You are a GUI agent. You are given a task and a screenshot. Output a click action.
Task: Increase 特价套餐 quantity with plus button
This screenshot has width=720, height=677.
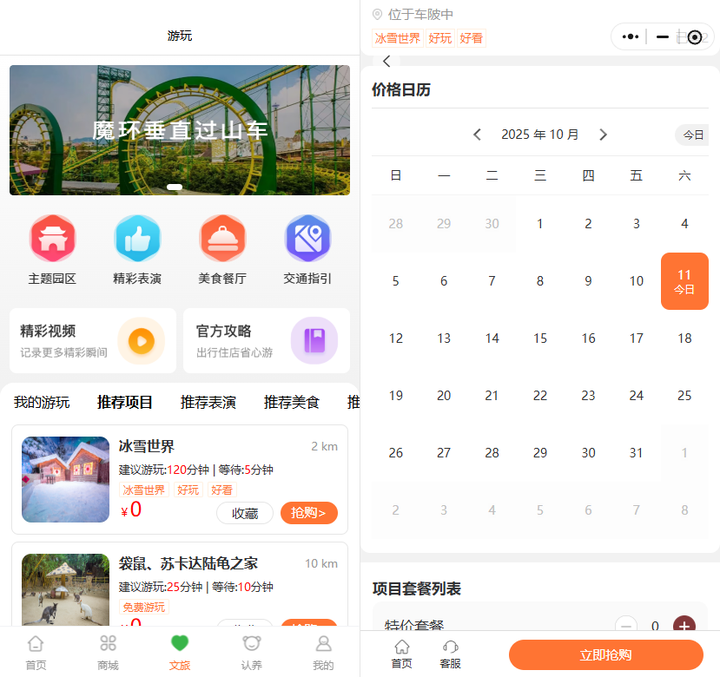pos(684,626)
